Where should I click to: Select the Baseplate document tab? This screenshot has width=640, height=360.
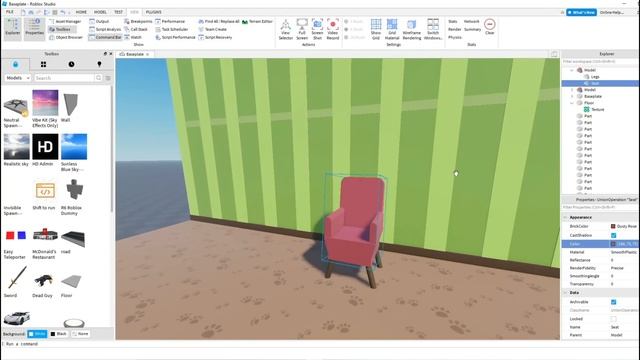click(x=134, y=54)
